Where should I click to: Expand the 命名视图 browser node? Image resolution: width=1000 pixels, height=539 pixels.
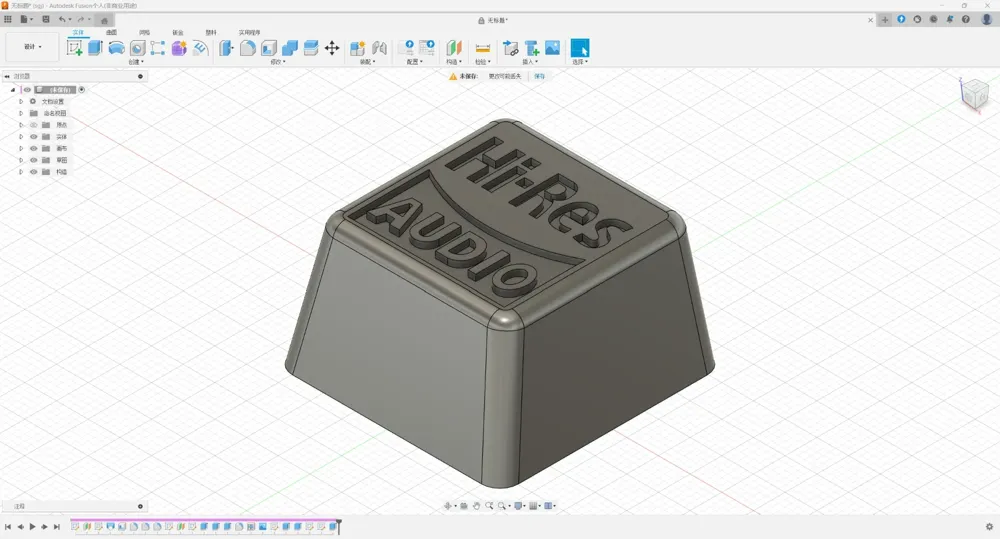point(21,113)
